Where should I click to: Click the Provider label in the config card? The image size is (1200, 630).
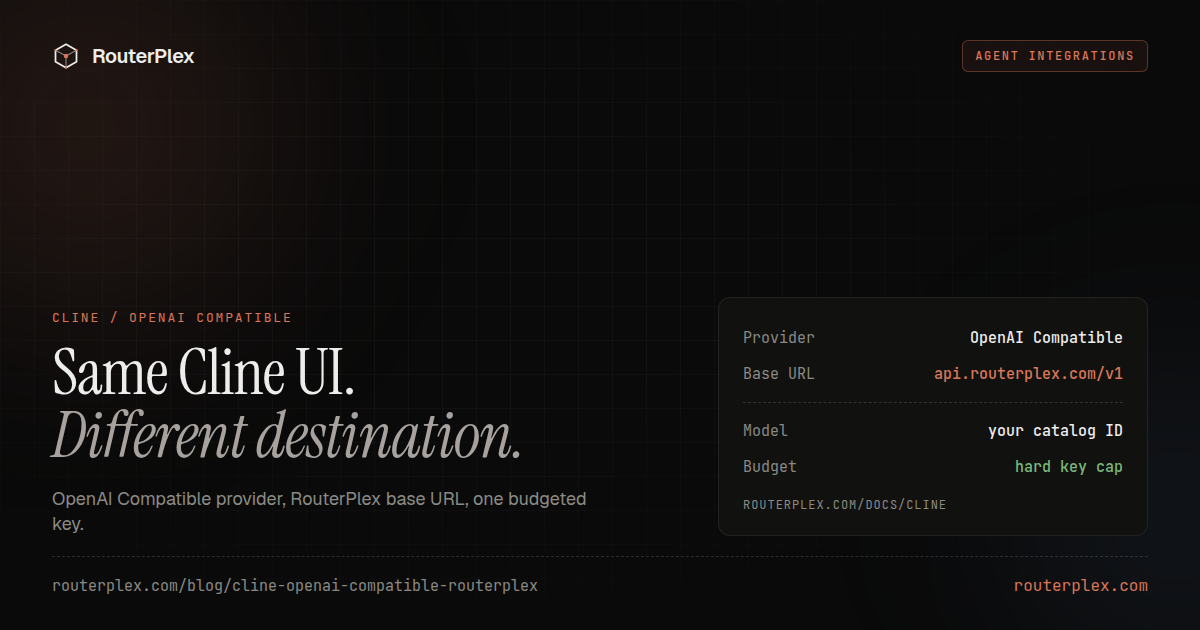[x=779, y=338]
